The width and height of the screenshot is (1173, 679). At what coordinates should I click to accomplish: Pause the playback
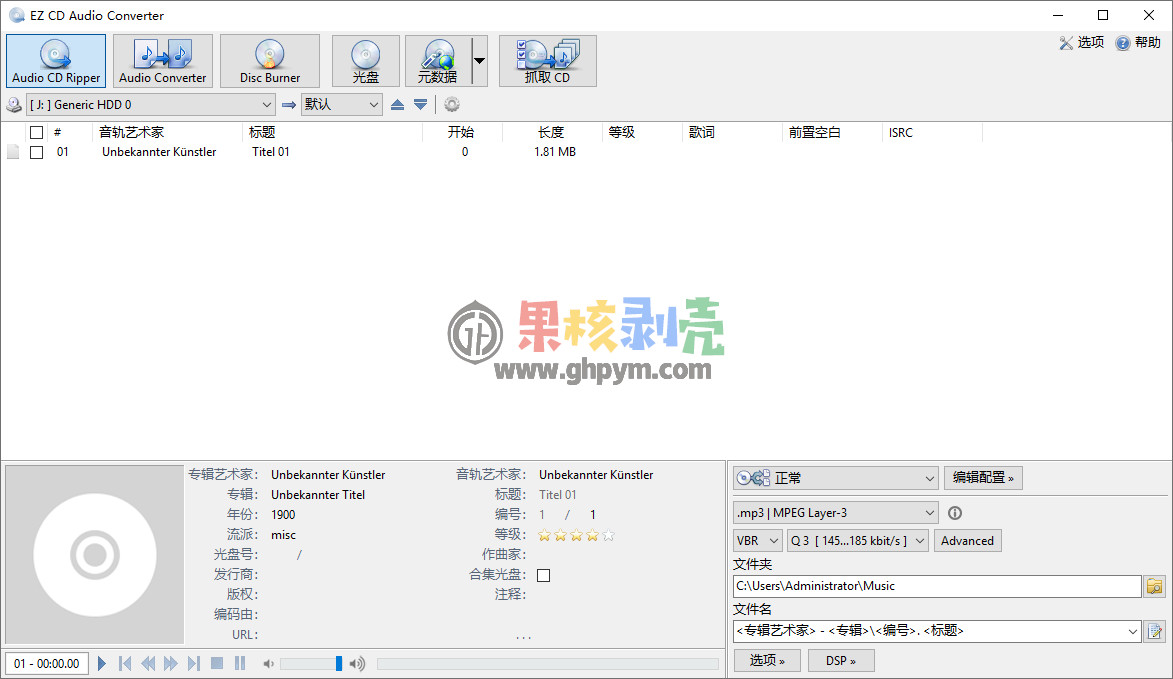[240, 663]
